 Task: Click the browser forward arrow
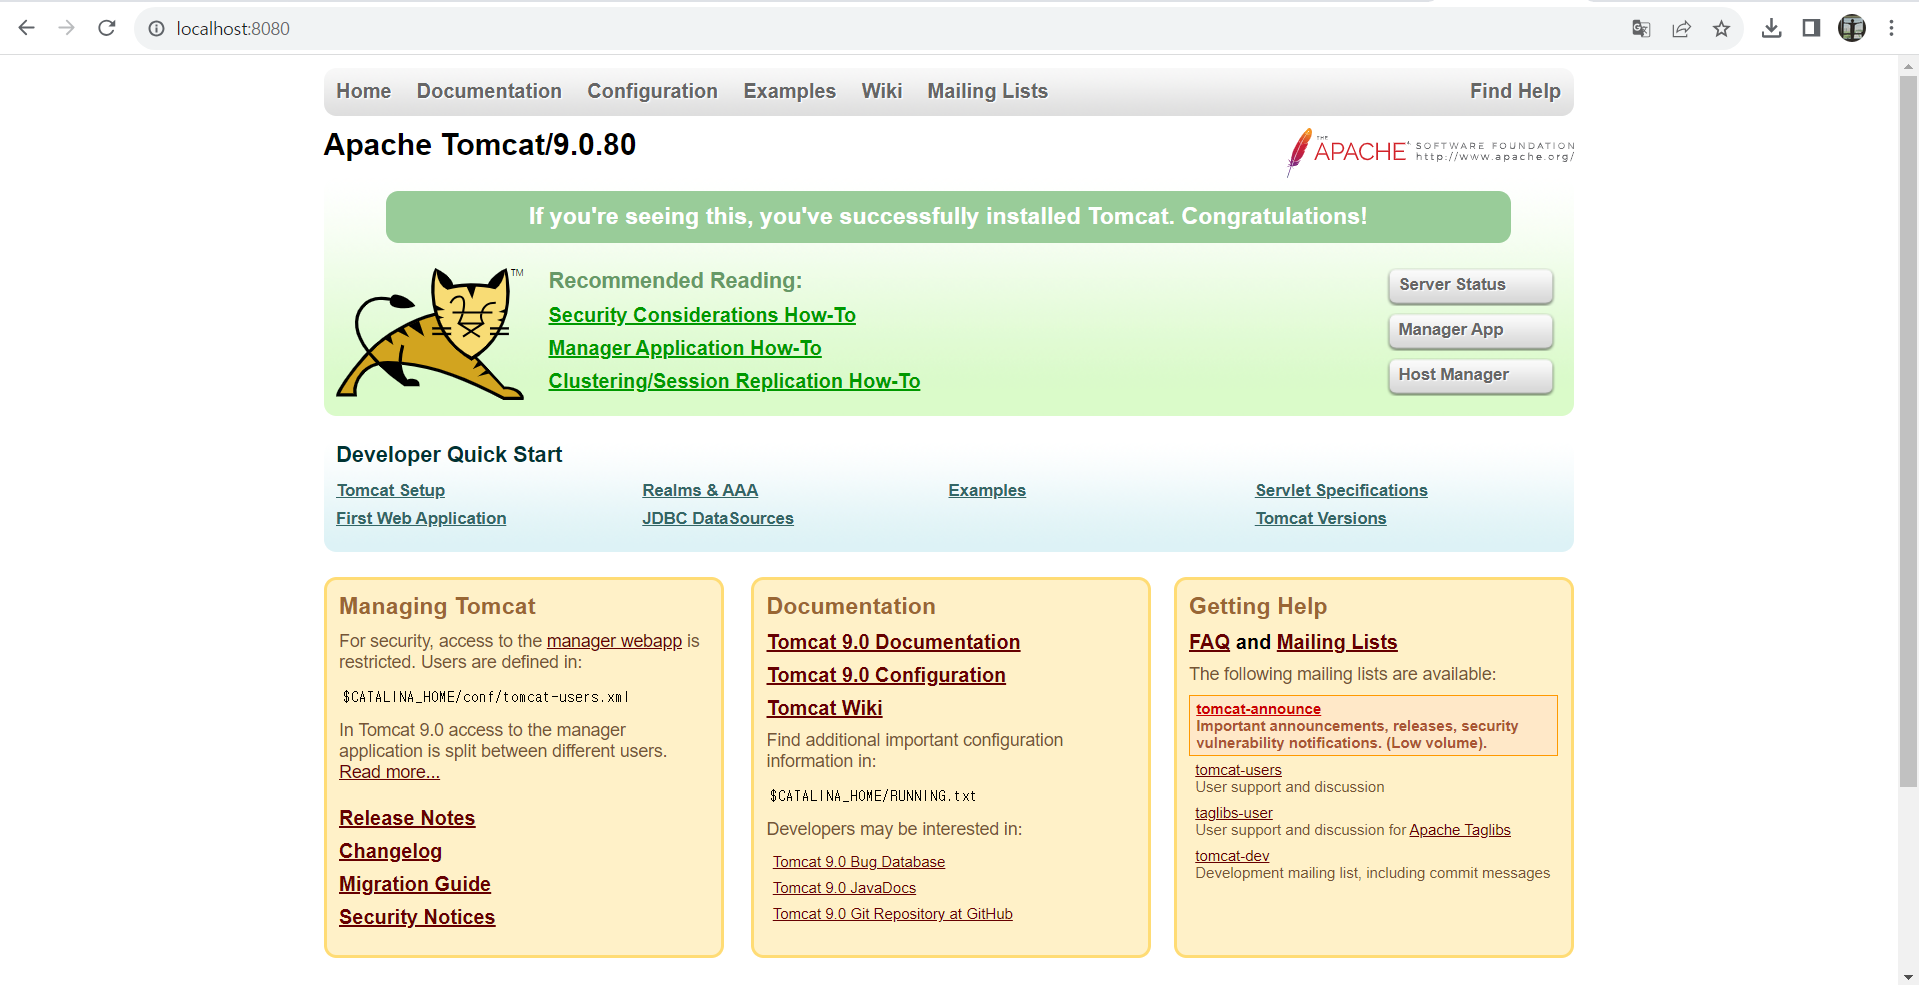pos(67,28)
